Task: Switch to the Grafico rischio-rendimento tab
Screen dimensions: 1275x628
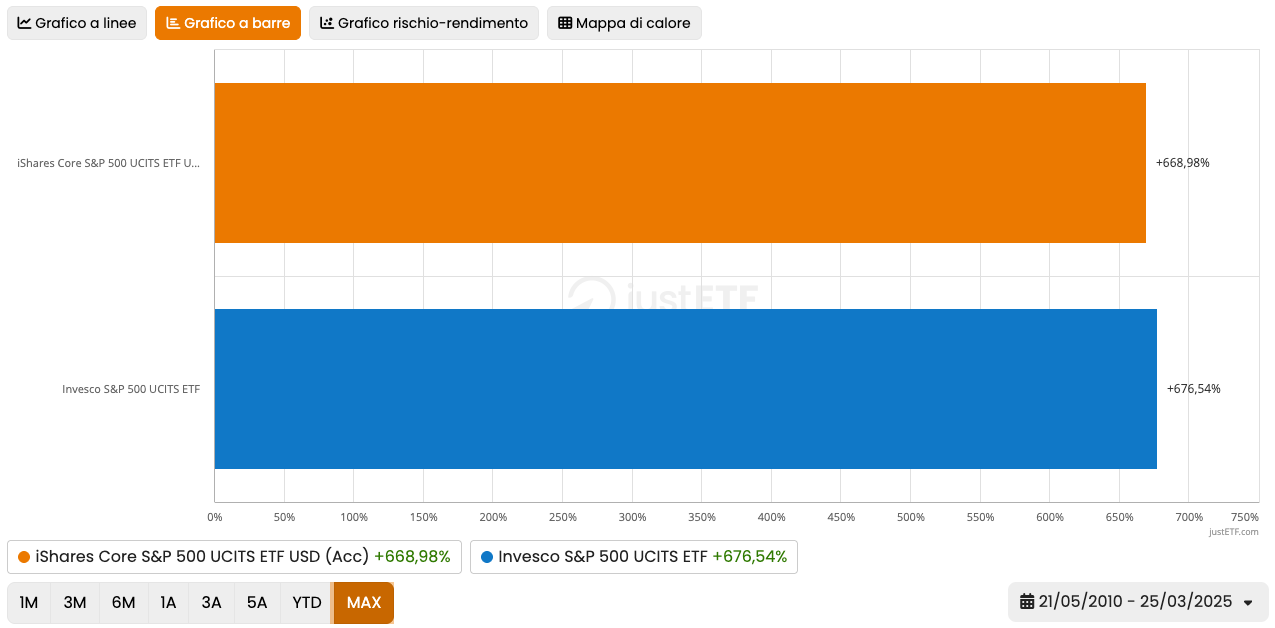Action: pyautogui.click(x=423, y=22)
